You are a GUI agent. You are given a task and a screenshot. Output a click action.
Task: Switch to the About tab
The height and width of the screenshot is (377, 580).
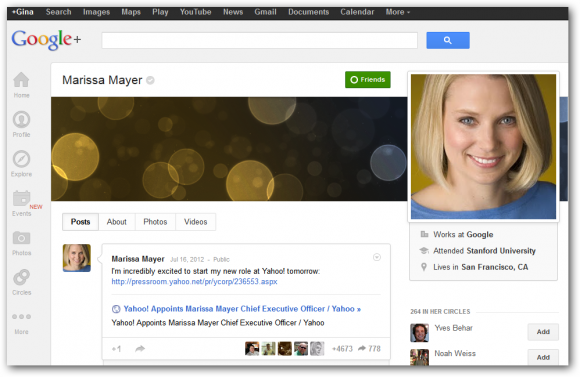117,222
